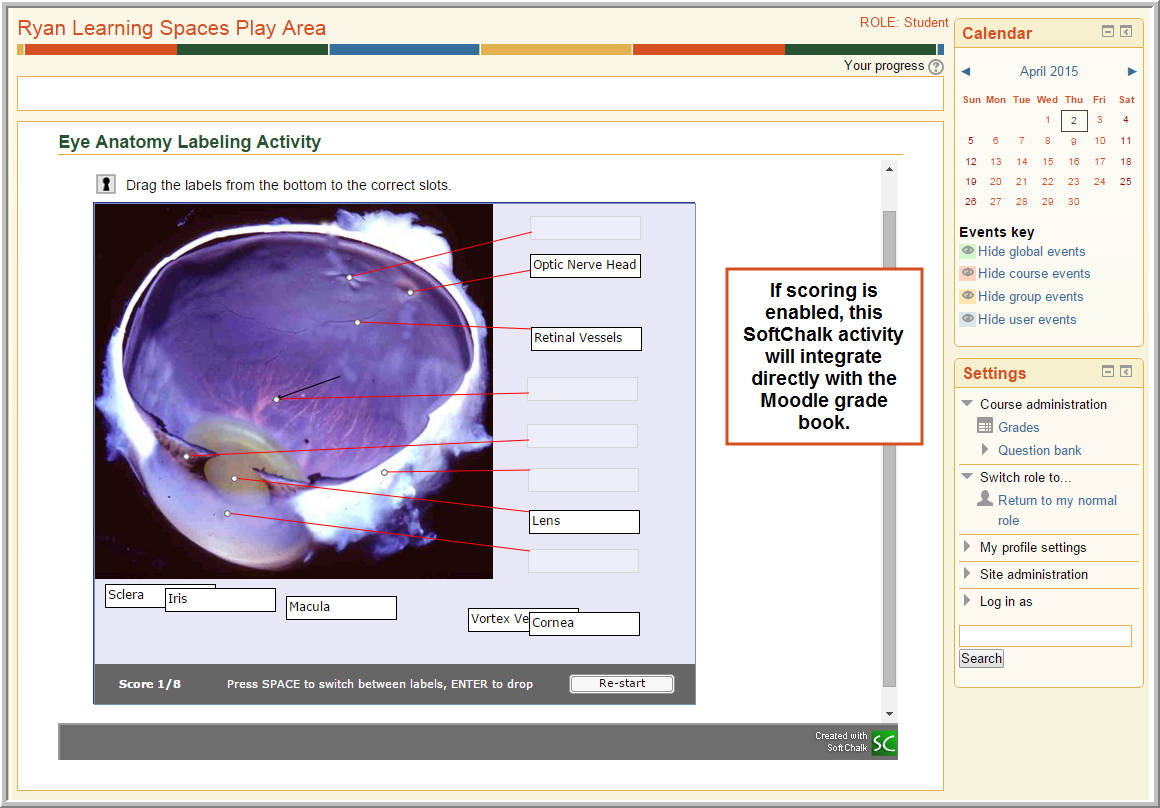Go to previous month in calendar
1160x808 pixels.
[965, 71]
